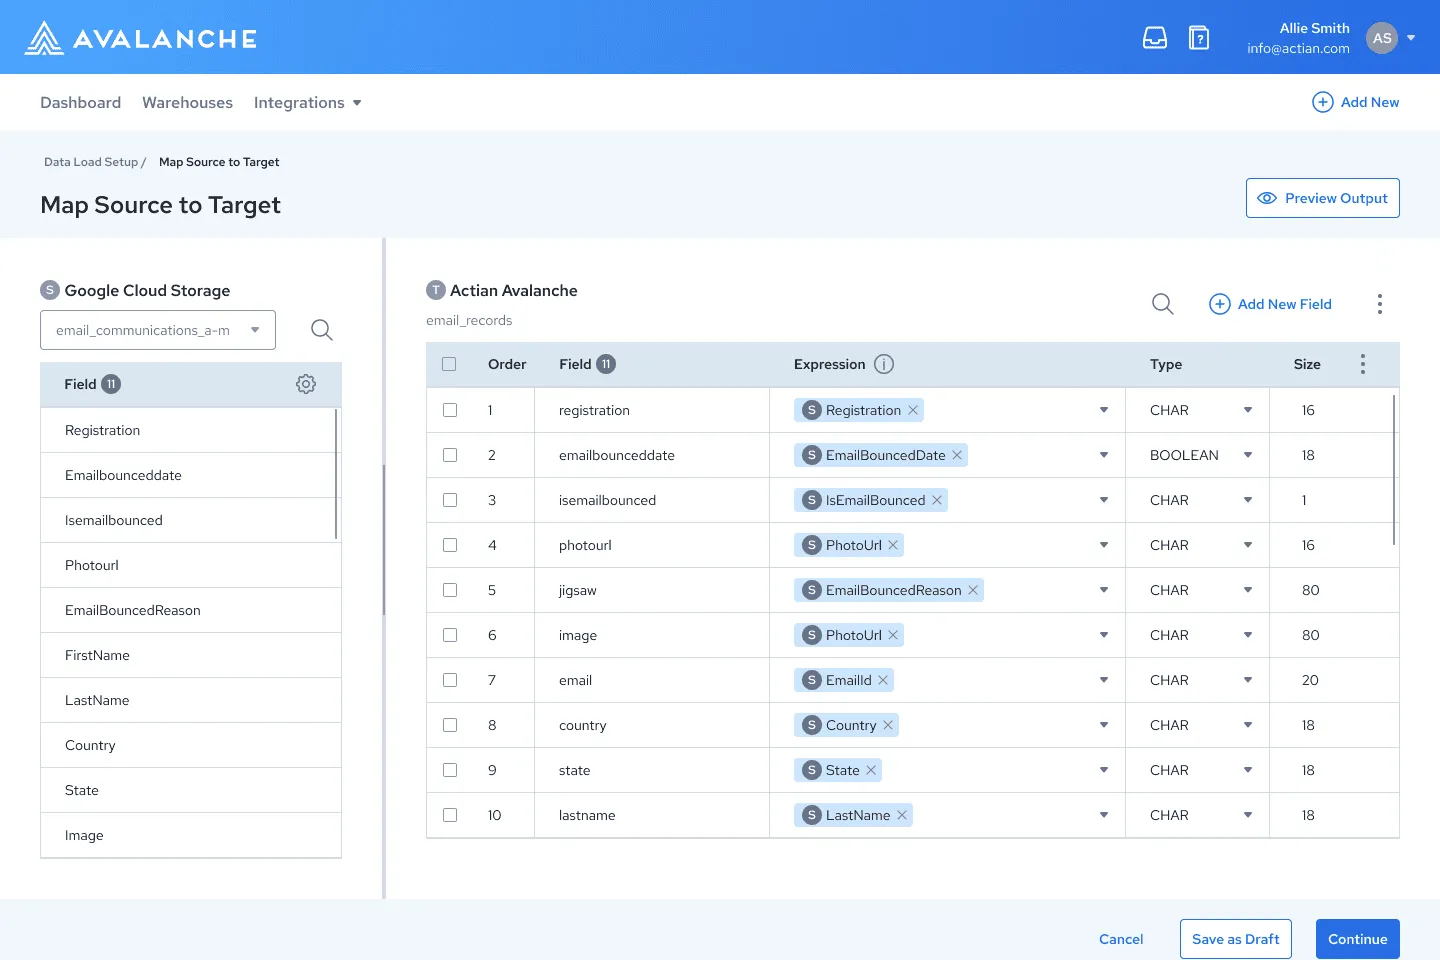Open the Type dropdown for emailbounceddate
Image resolution: width=1440 pixels, height=960 pixels.
tap(1247, 455)
